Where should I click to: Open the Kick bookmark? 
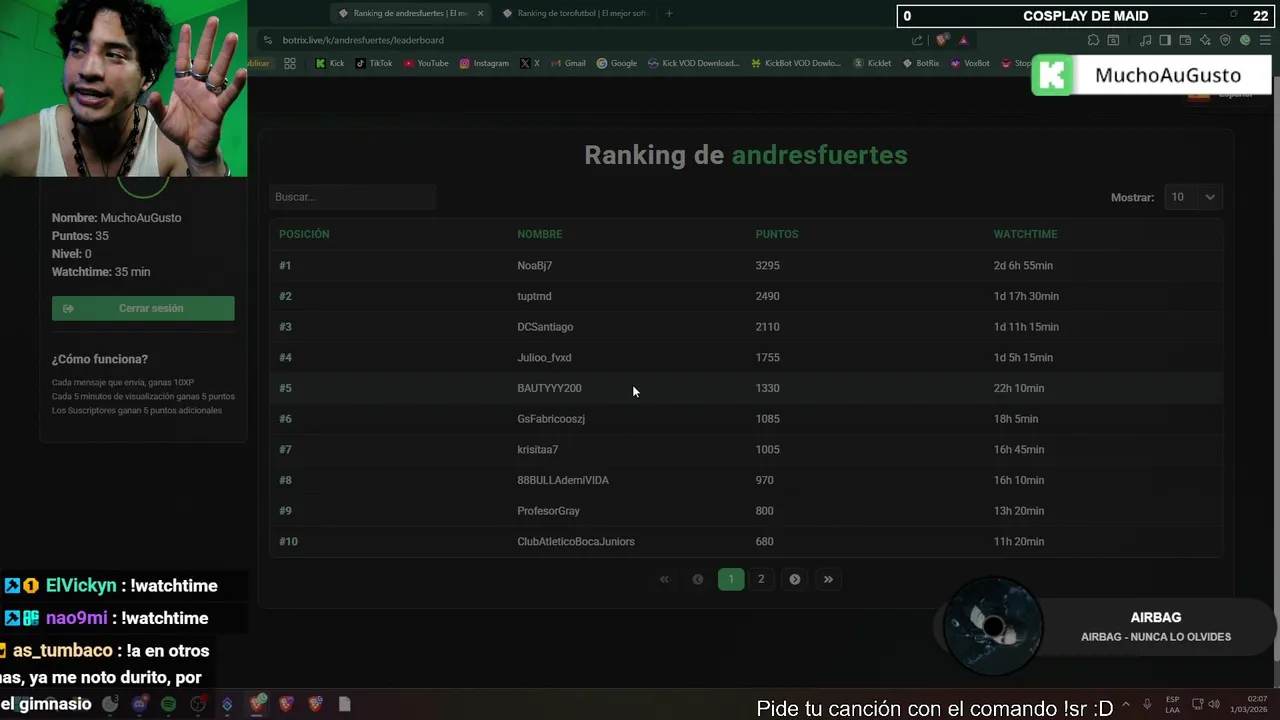pyautogui.click(x=330, y=63)
